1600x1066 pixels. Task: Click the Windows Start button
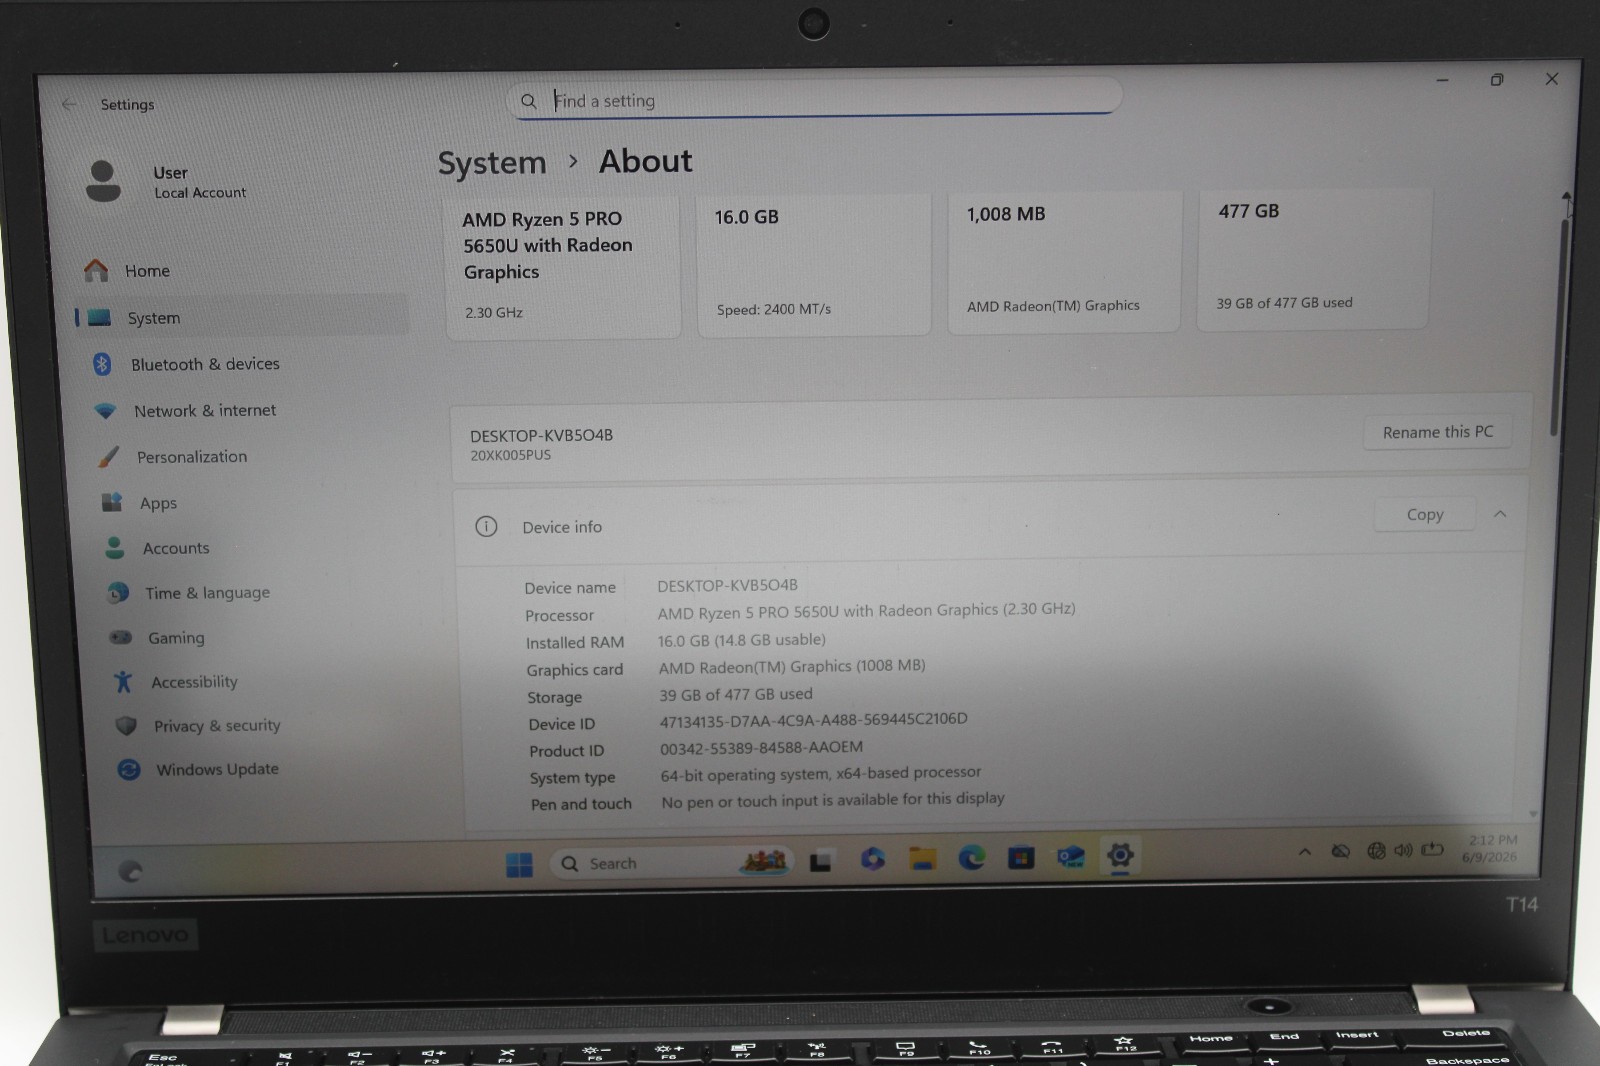pos(519,865)
